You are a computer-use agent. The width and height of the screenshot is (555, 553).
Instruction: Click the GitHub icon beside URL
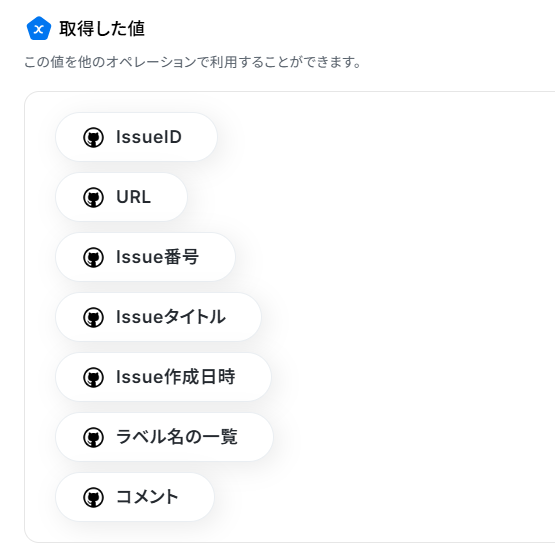pos(93,197)
